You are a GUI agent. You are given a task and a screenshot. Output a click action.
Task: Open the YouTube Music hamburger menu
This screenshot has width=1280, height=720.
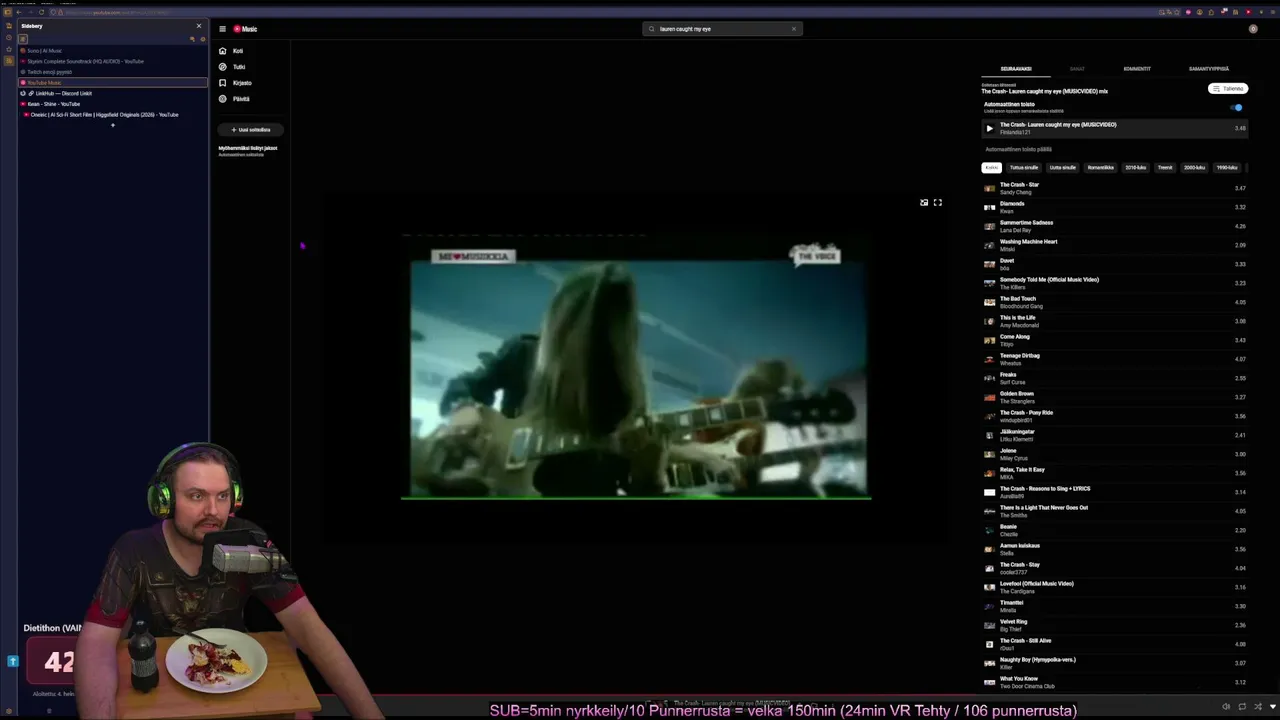[222, 29]
